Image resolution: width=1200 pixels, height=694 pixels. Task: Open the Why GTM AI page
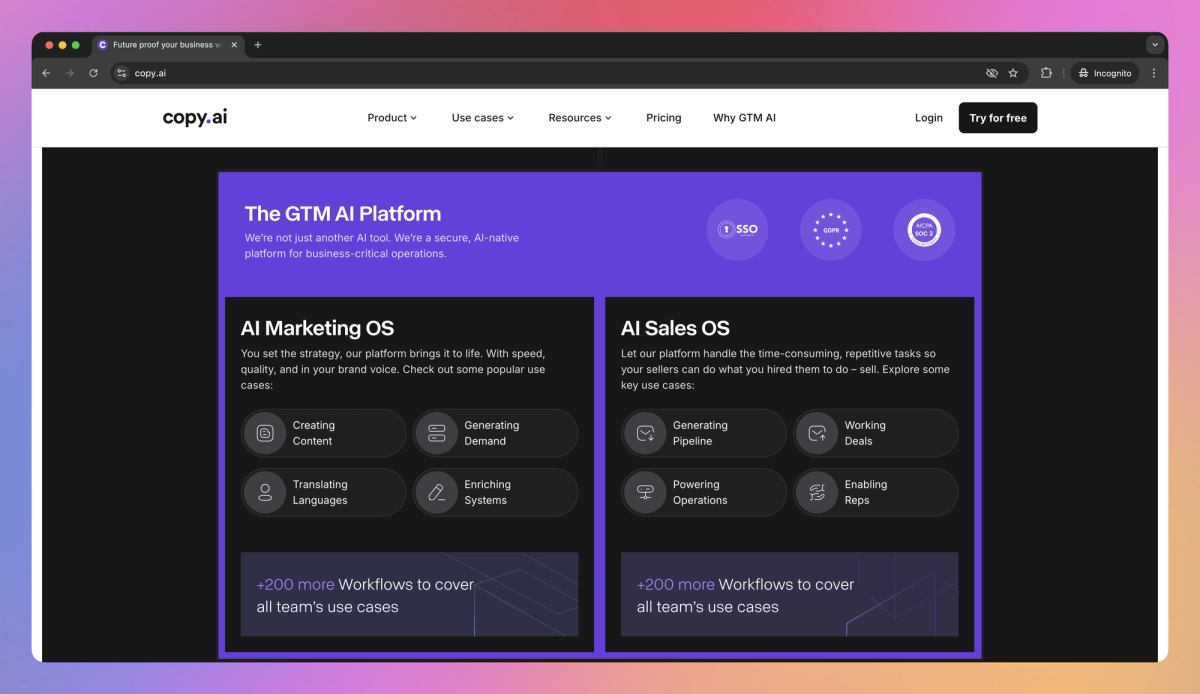pyautogui.click(x=744, y=118)
